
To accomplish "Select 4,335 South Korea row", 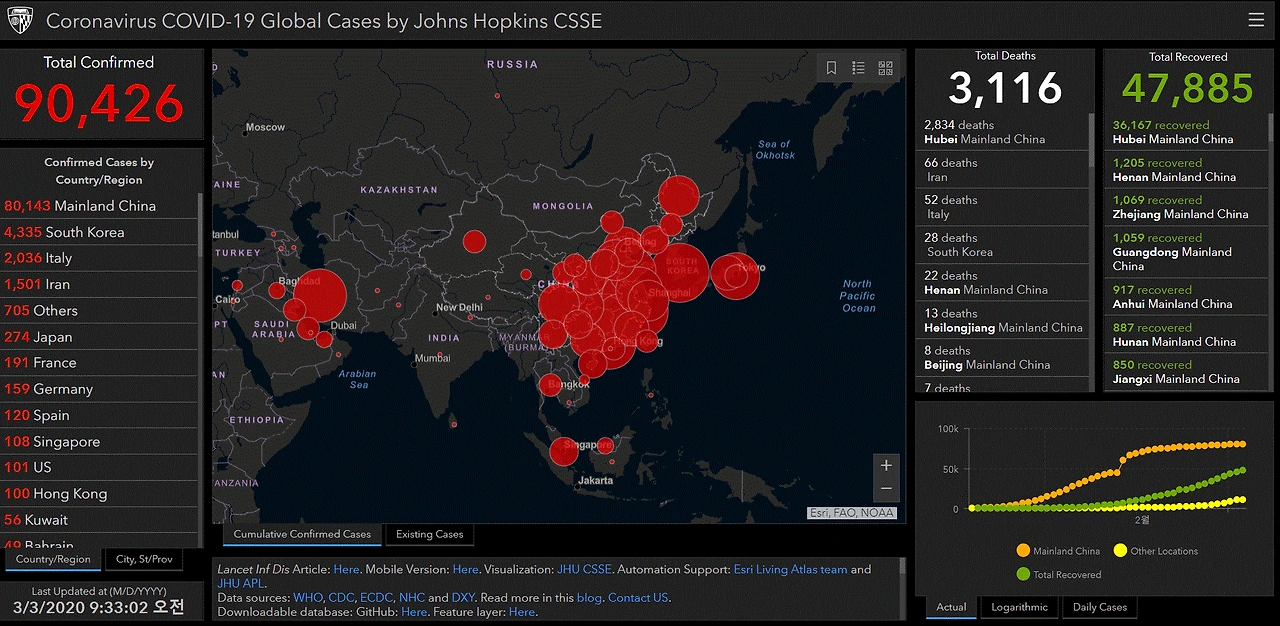I will (99, 232).
